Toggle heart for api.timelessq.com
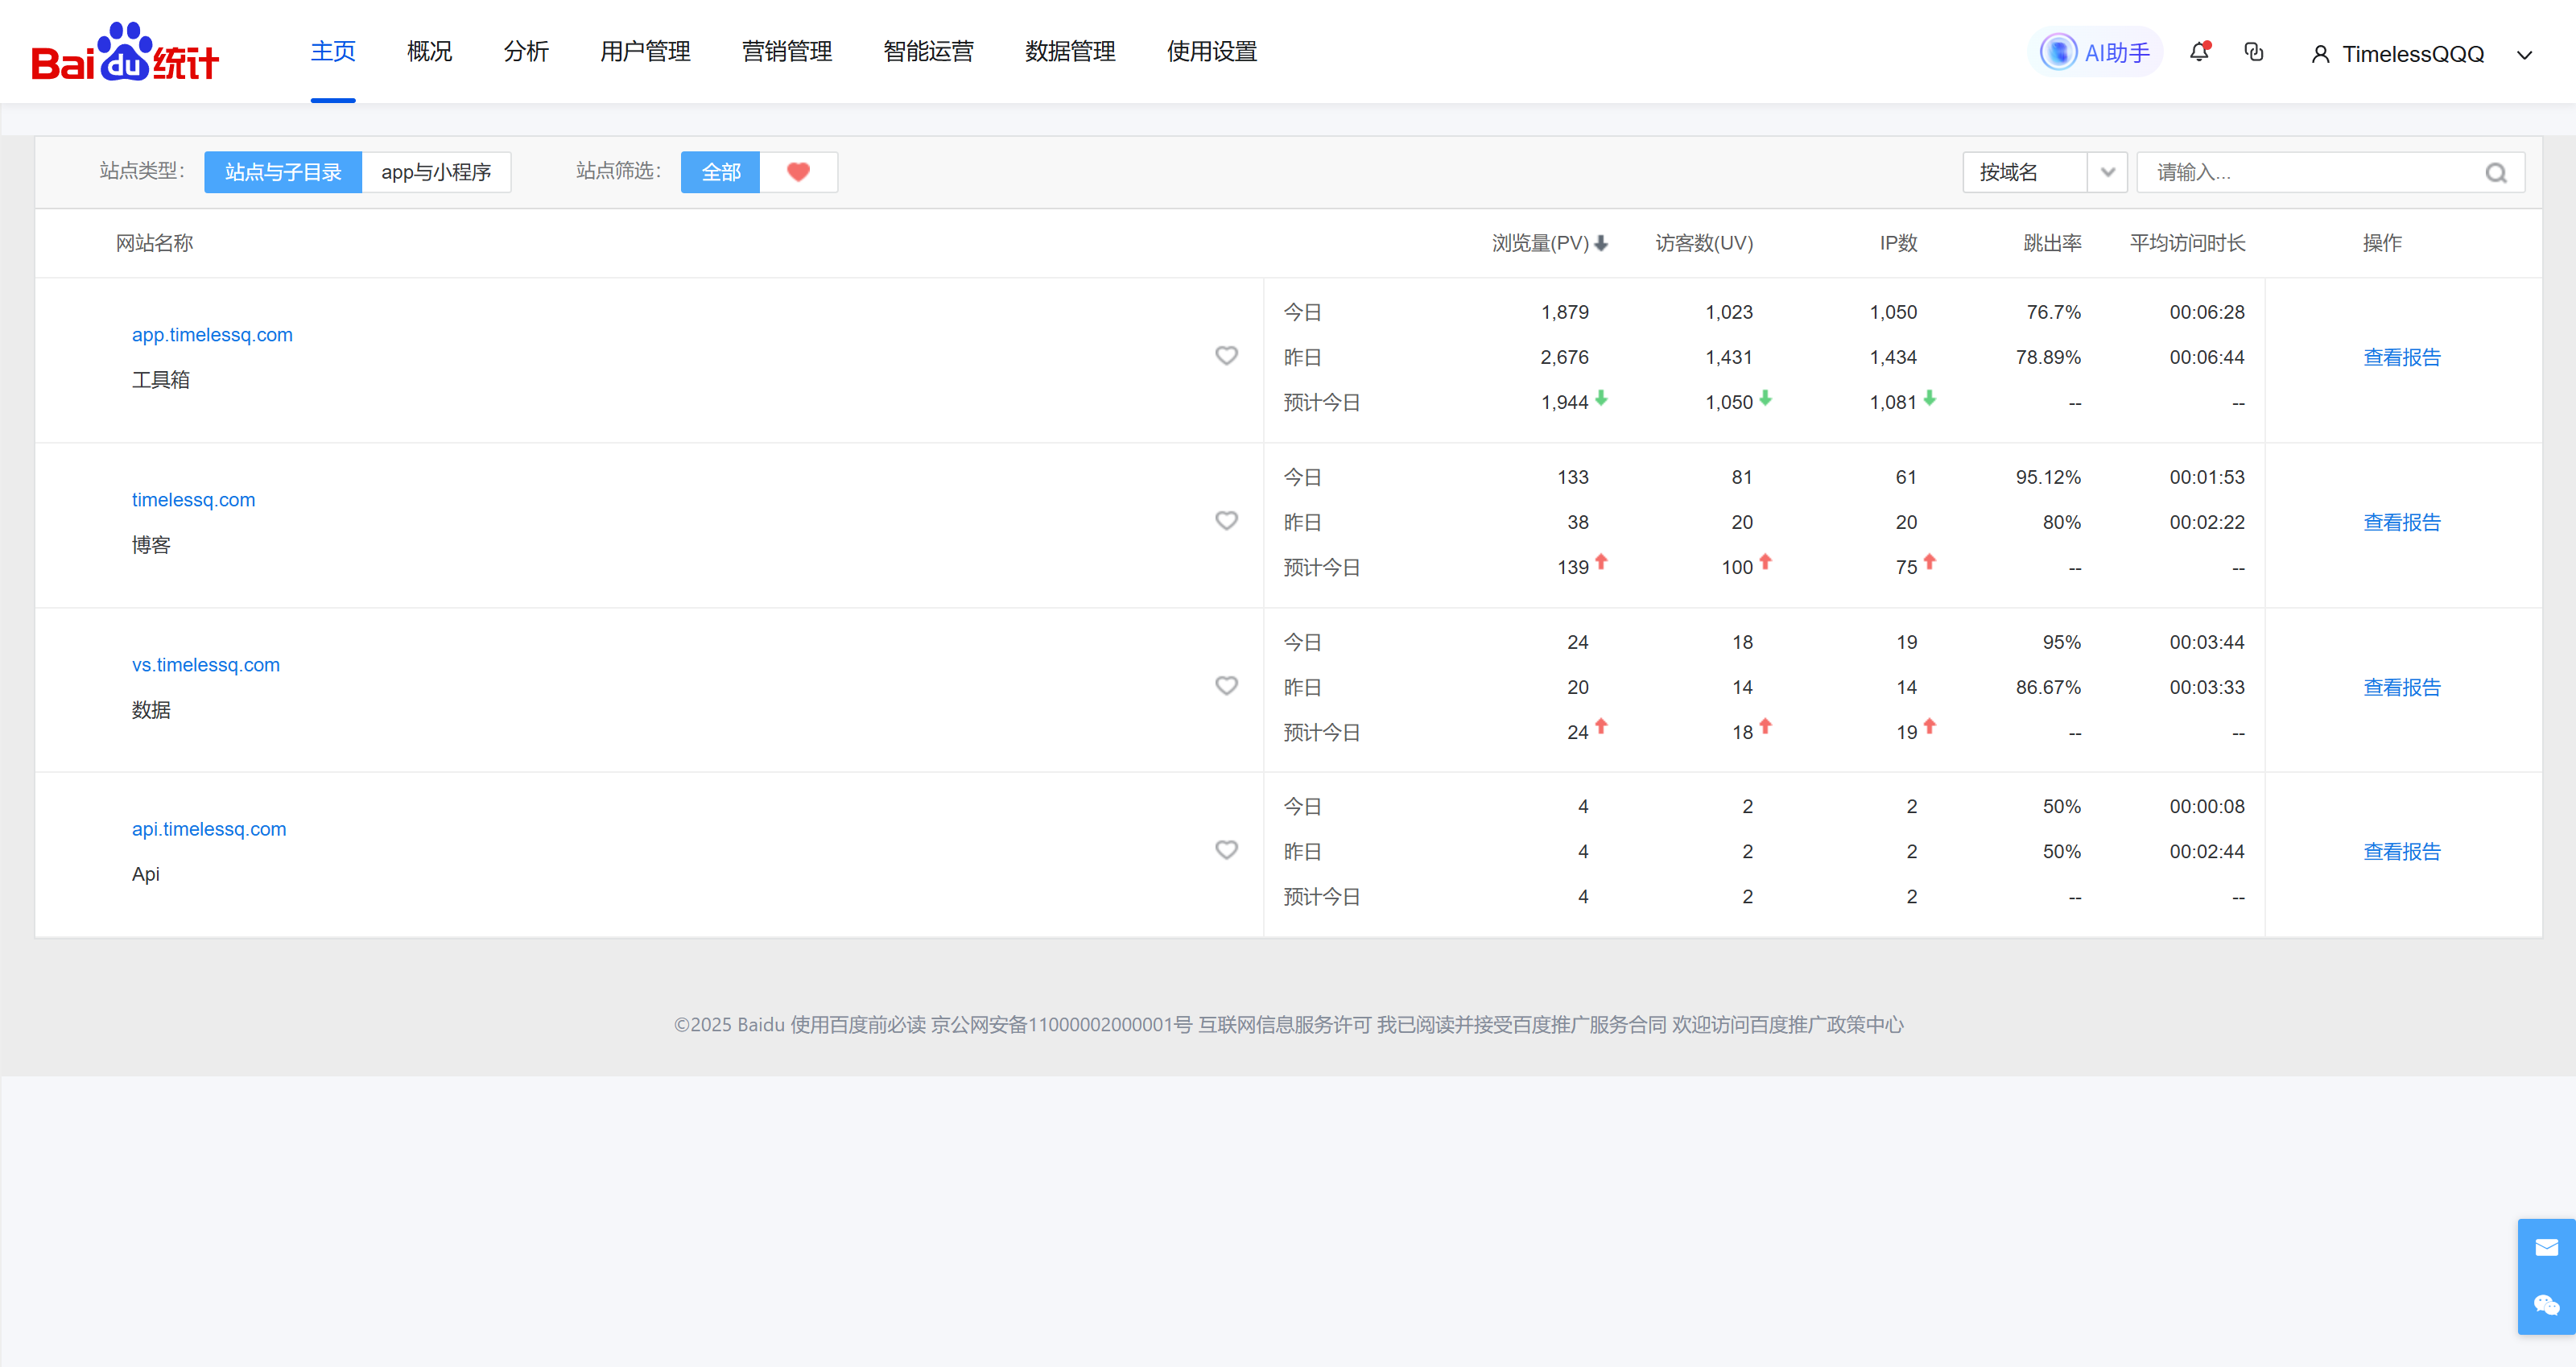This screenshot has height=1367, width=2576. coord(1226,850)
